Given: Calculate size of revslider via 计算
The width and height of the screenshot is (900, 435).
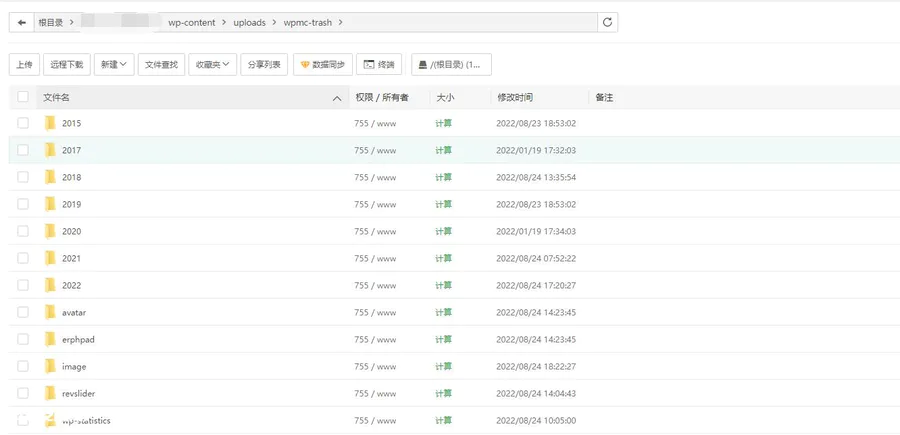Looking at the screenshot, I should coord(444,393).
